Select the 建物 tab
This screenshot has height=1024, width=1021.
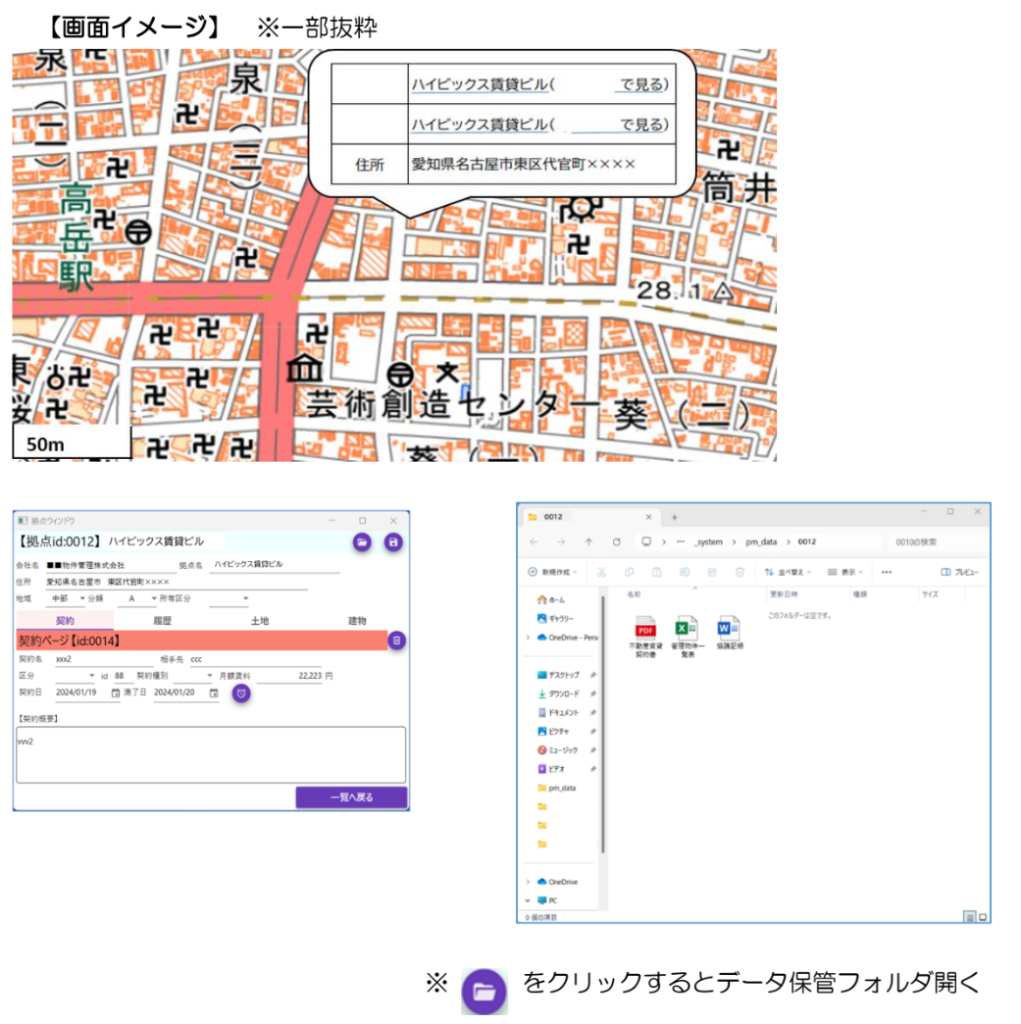pyautogui.click(x=356, y=621)
